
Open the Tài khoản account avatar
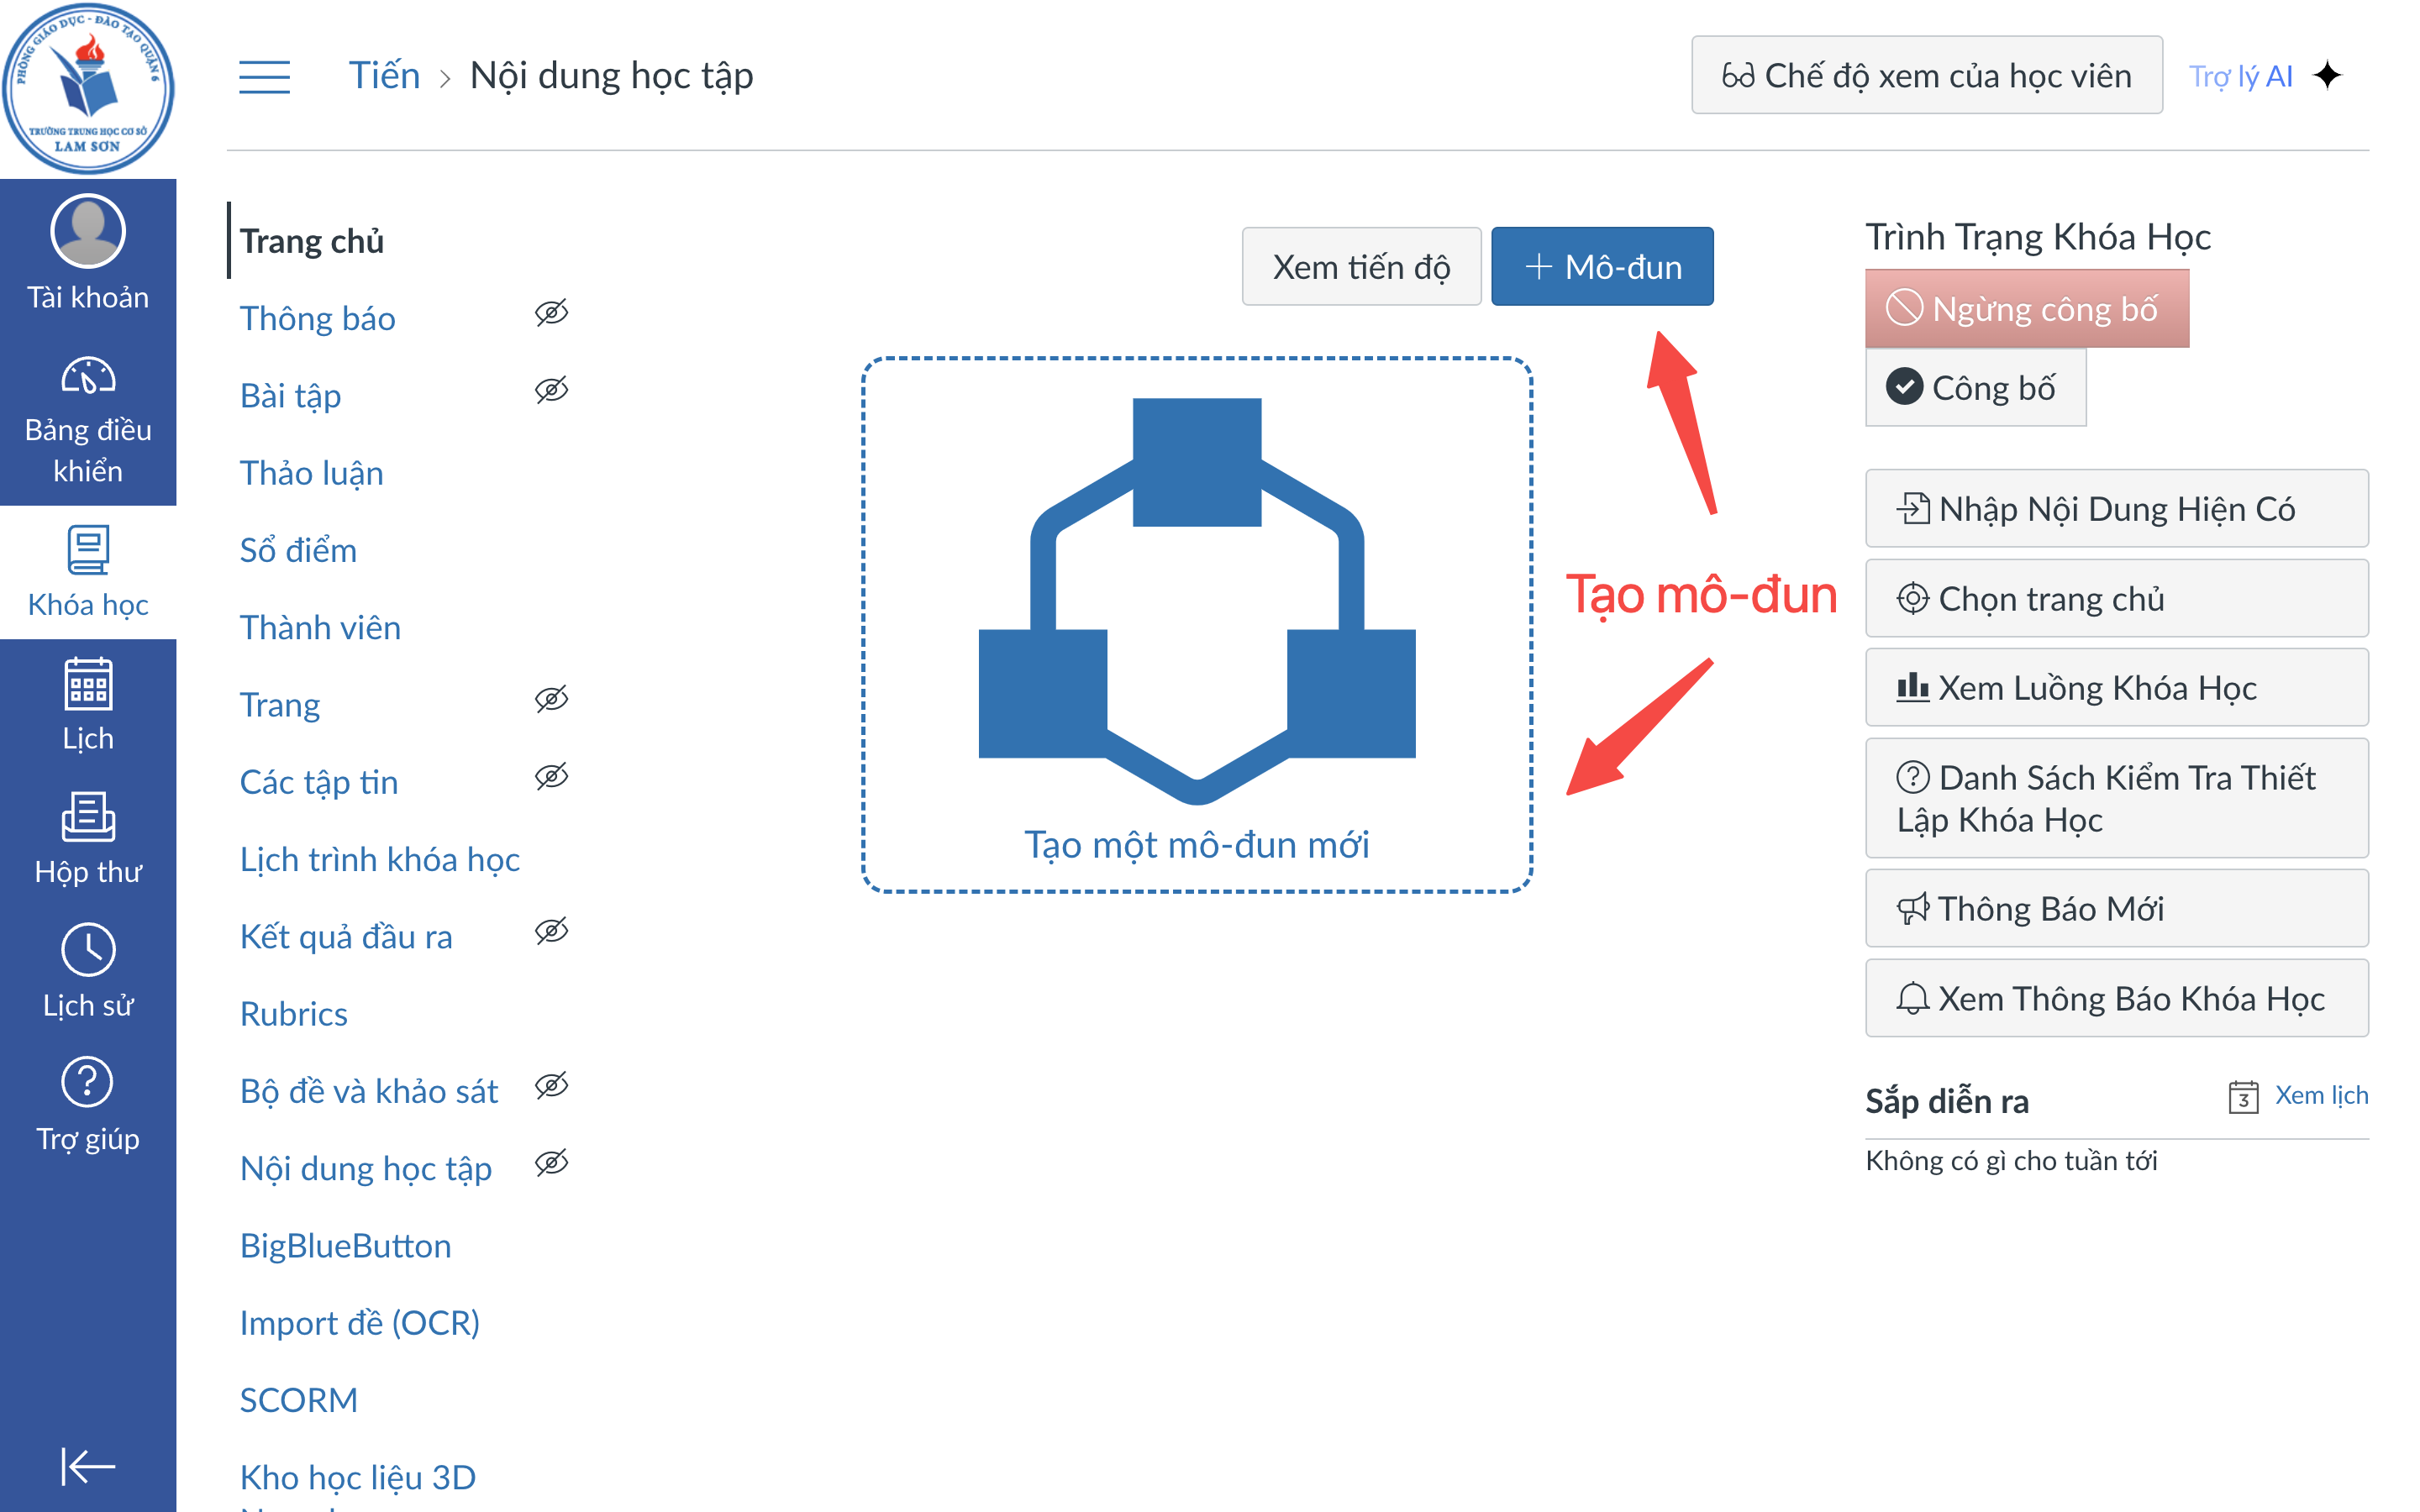click(x=88, y=231)
